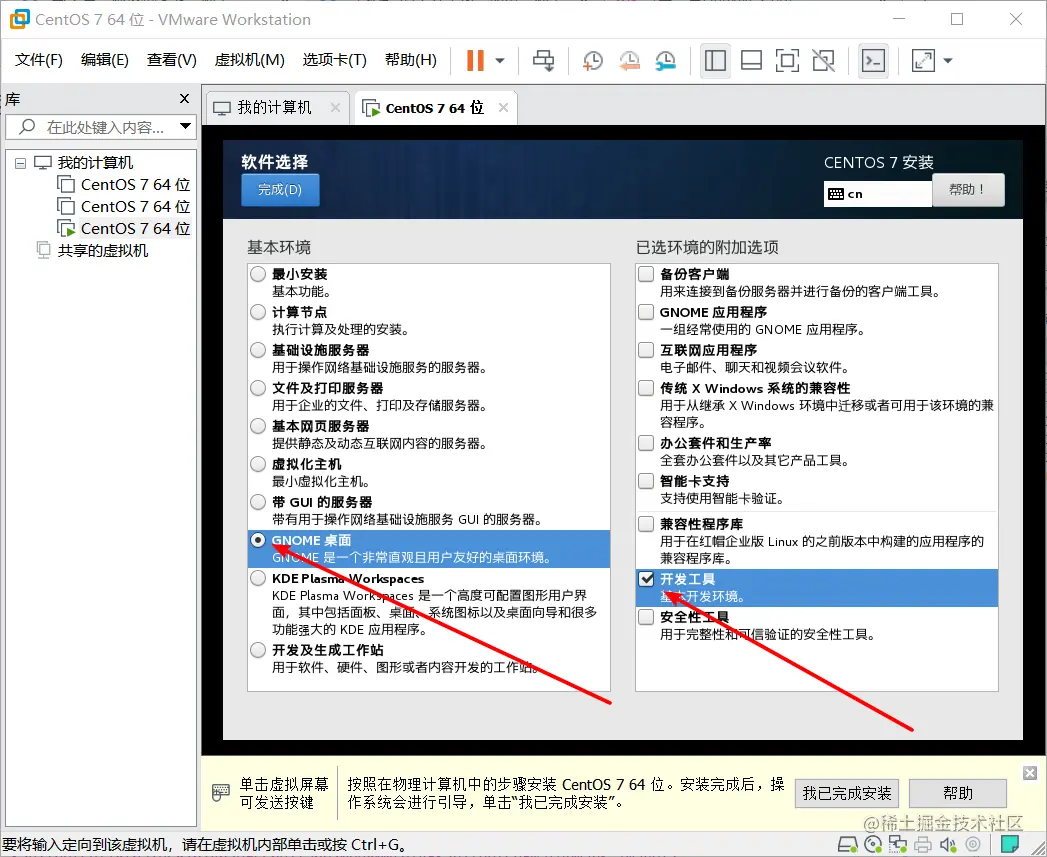Image resolution: width=1047 pixels, height=857 pixels.
Task: Click the keyboard layout icon beside cn
Action: [836, 194]
